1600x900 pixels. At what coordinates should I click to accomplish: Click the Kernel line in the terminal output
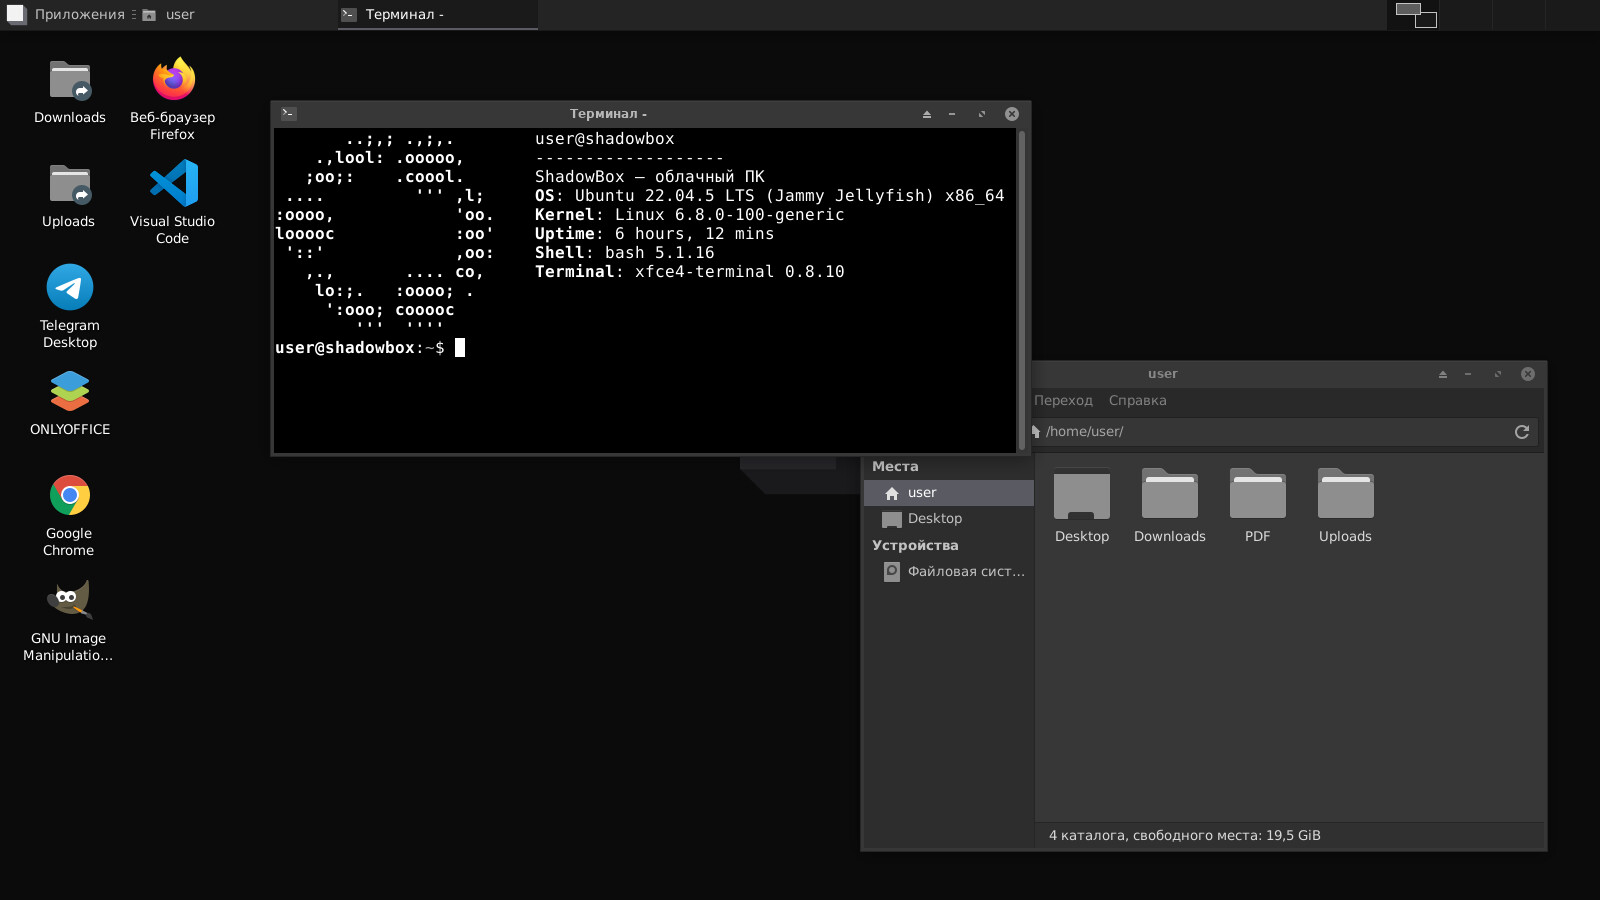click(x=689, y=215)
